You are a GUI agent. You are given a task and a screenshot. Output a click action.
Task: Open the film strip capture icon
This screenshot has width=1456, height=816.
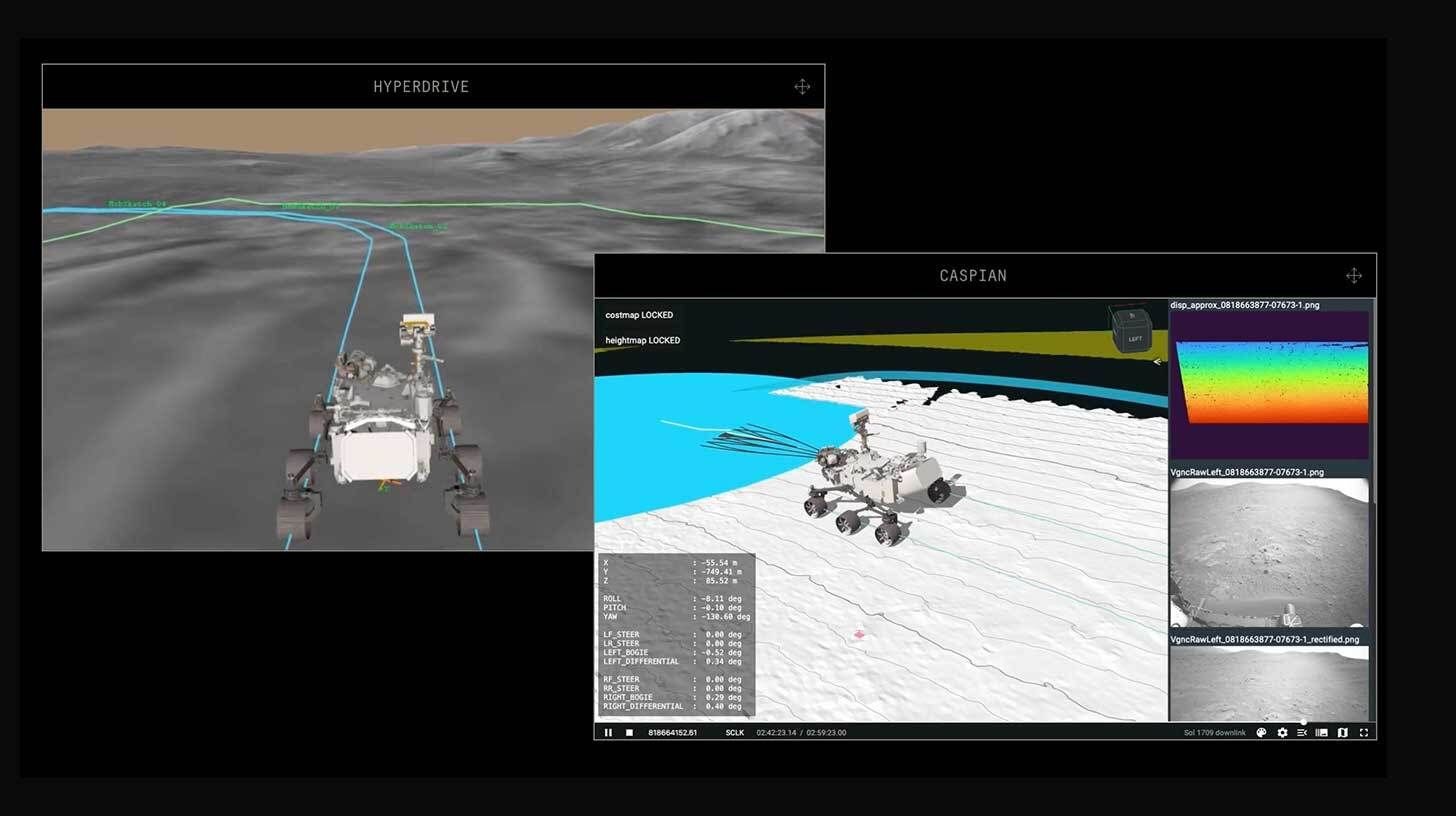tap(1321, 732)
